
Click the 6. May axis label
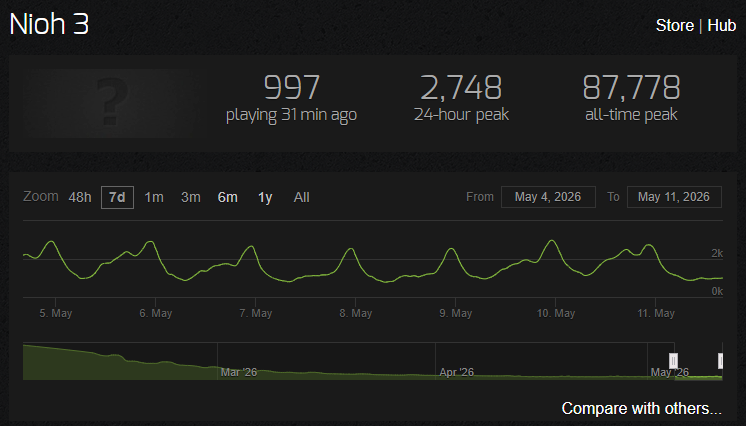click(156, 313)
